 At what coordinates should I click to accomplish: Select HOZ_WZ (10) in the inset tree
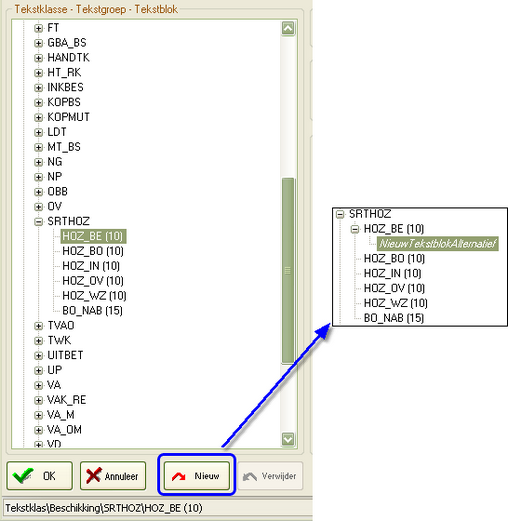click(395, 303)
